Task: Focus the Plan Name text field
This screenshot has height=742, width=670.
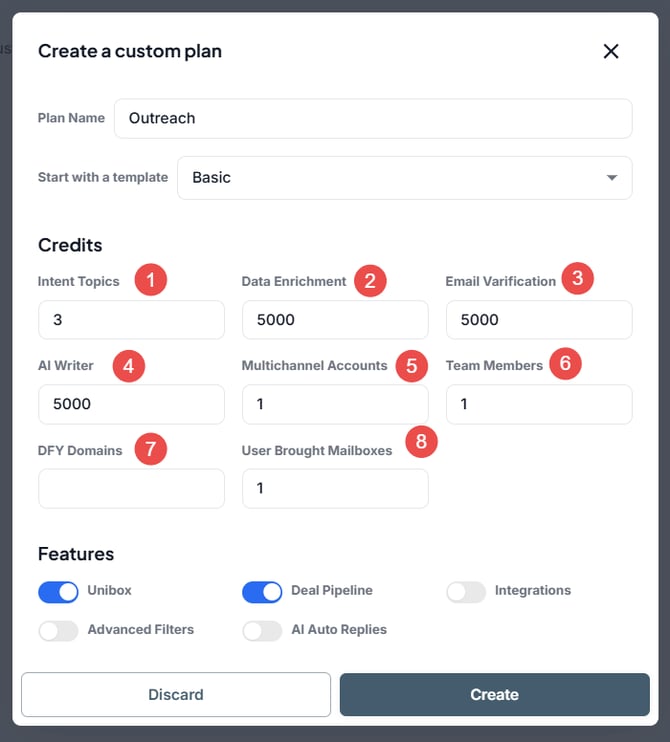Action: pos(372,118)
